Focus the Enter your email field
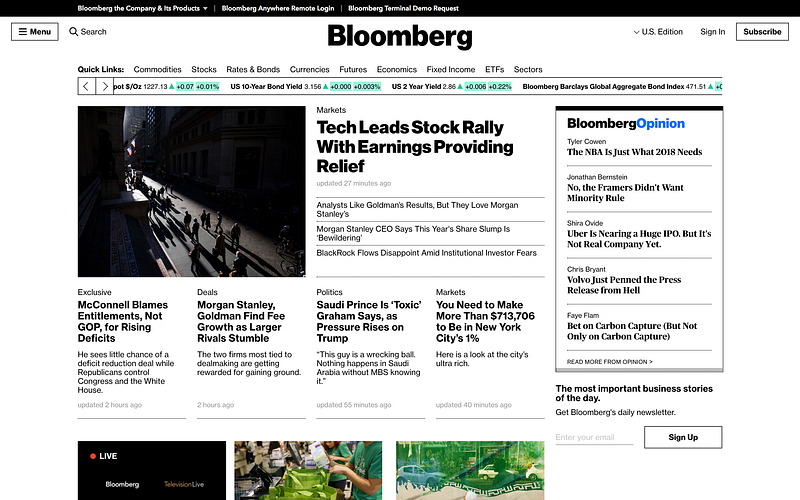The height and width of the screenshot is (500, 800). [x=594, y=437]
